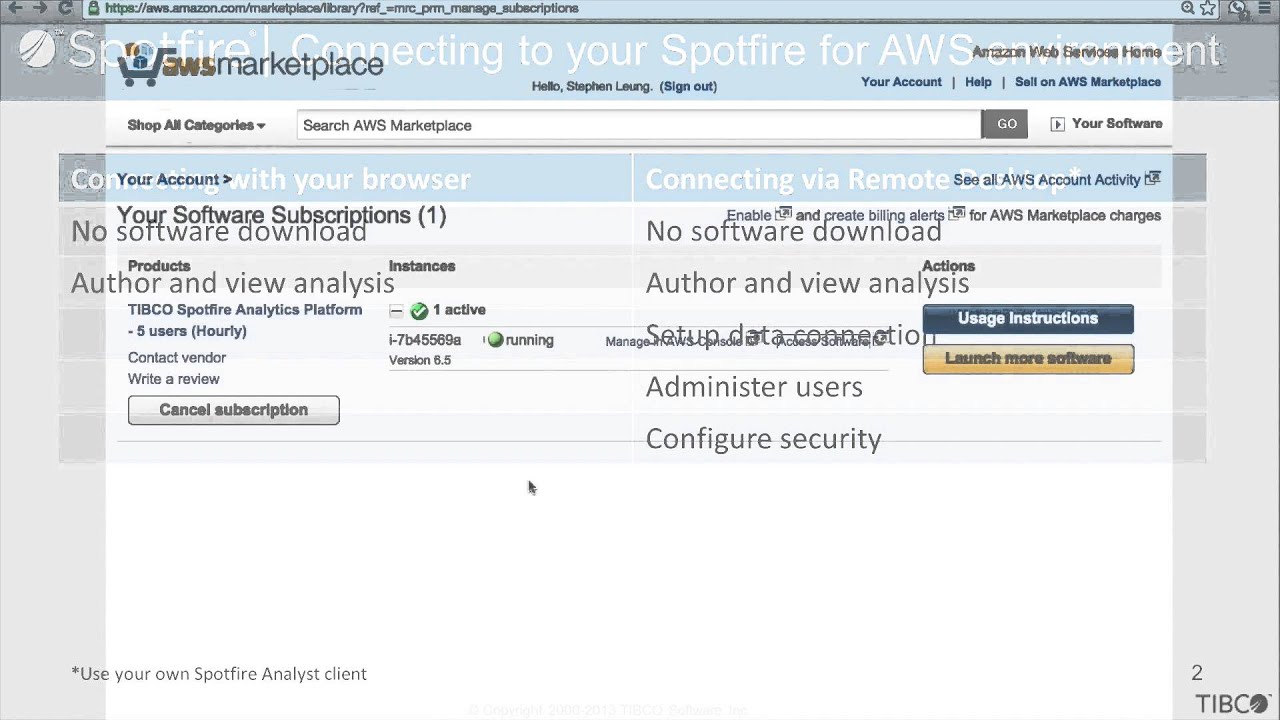Click create billing alerts link
The height and width of the screenshot is (720, 1280).
tap(884, 215)
